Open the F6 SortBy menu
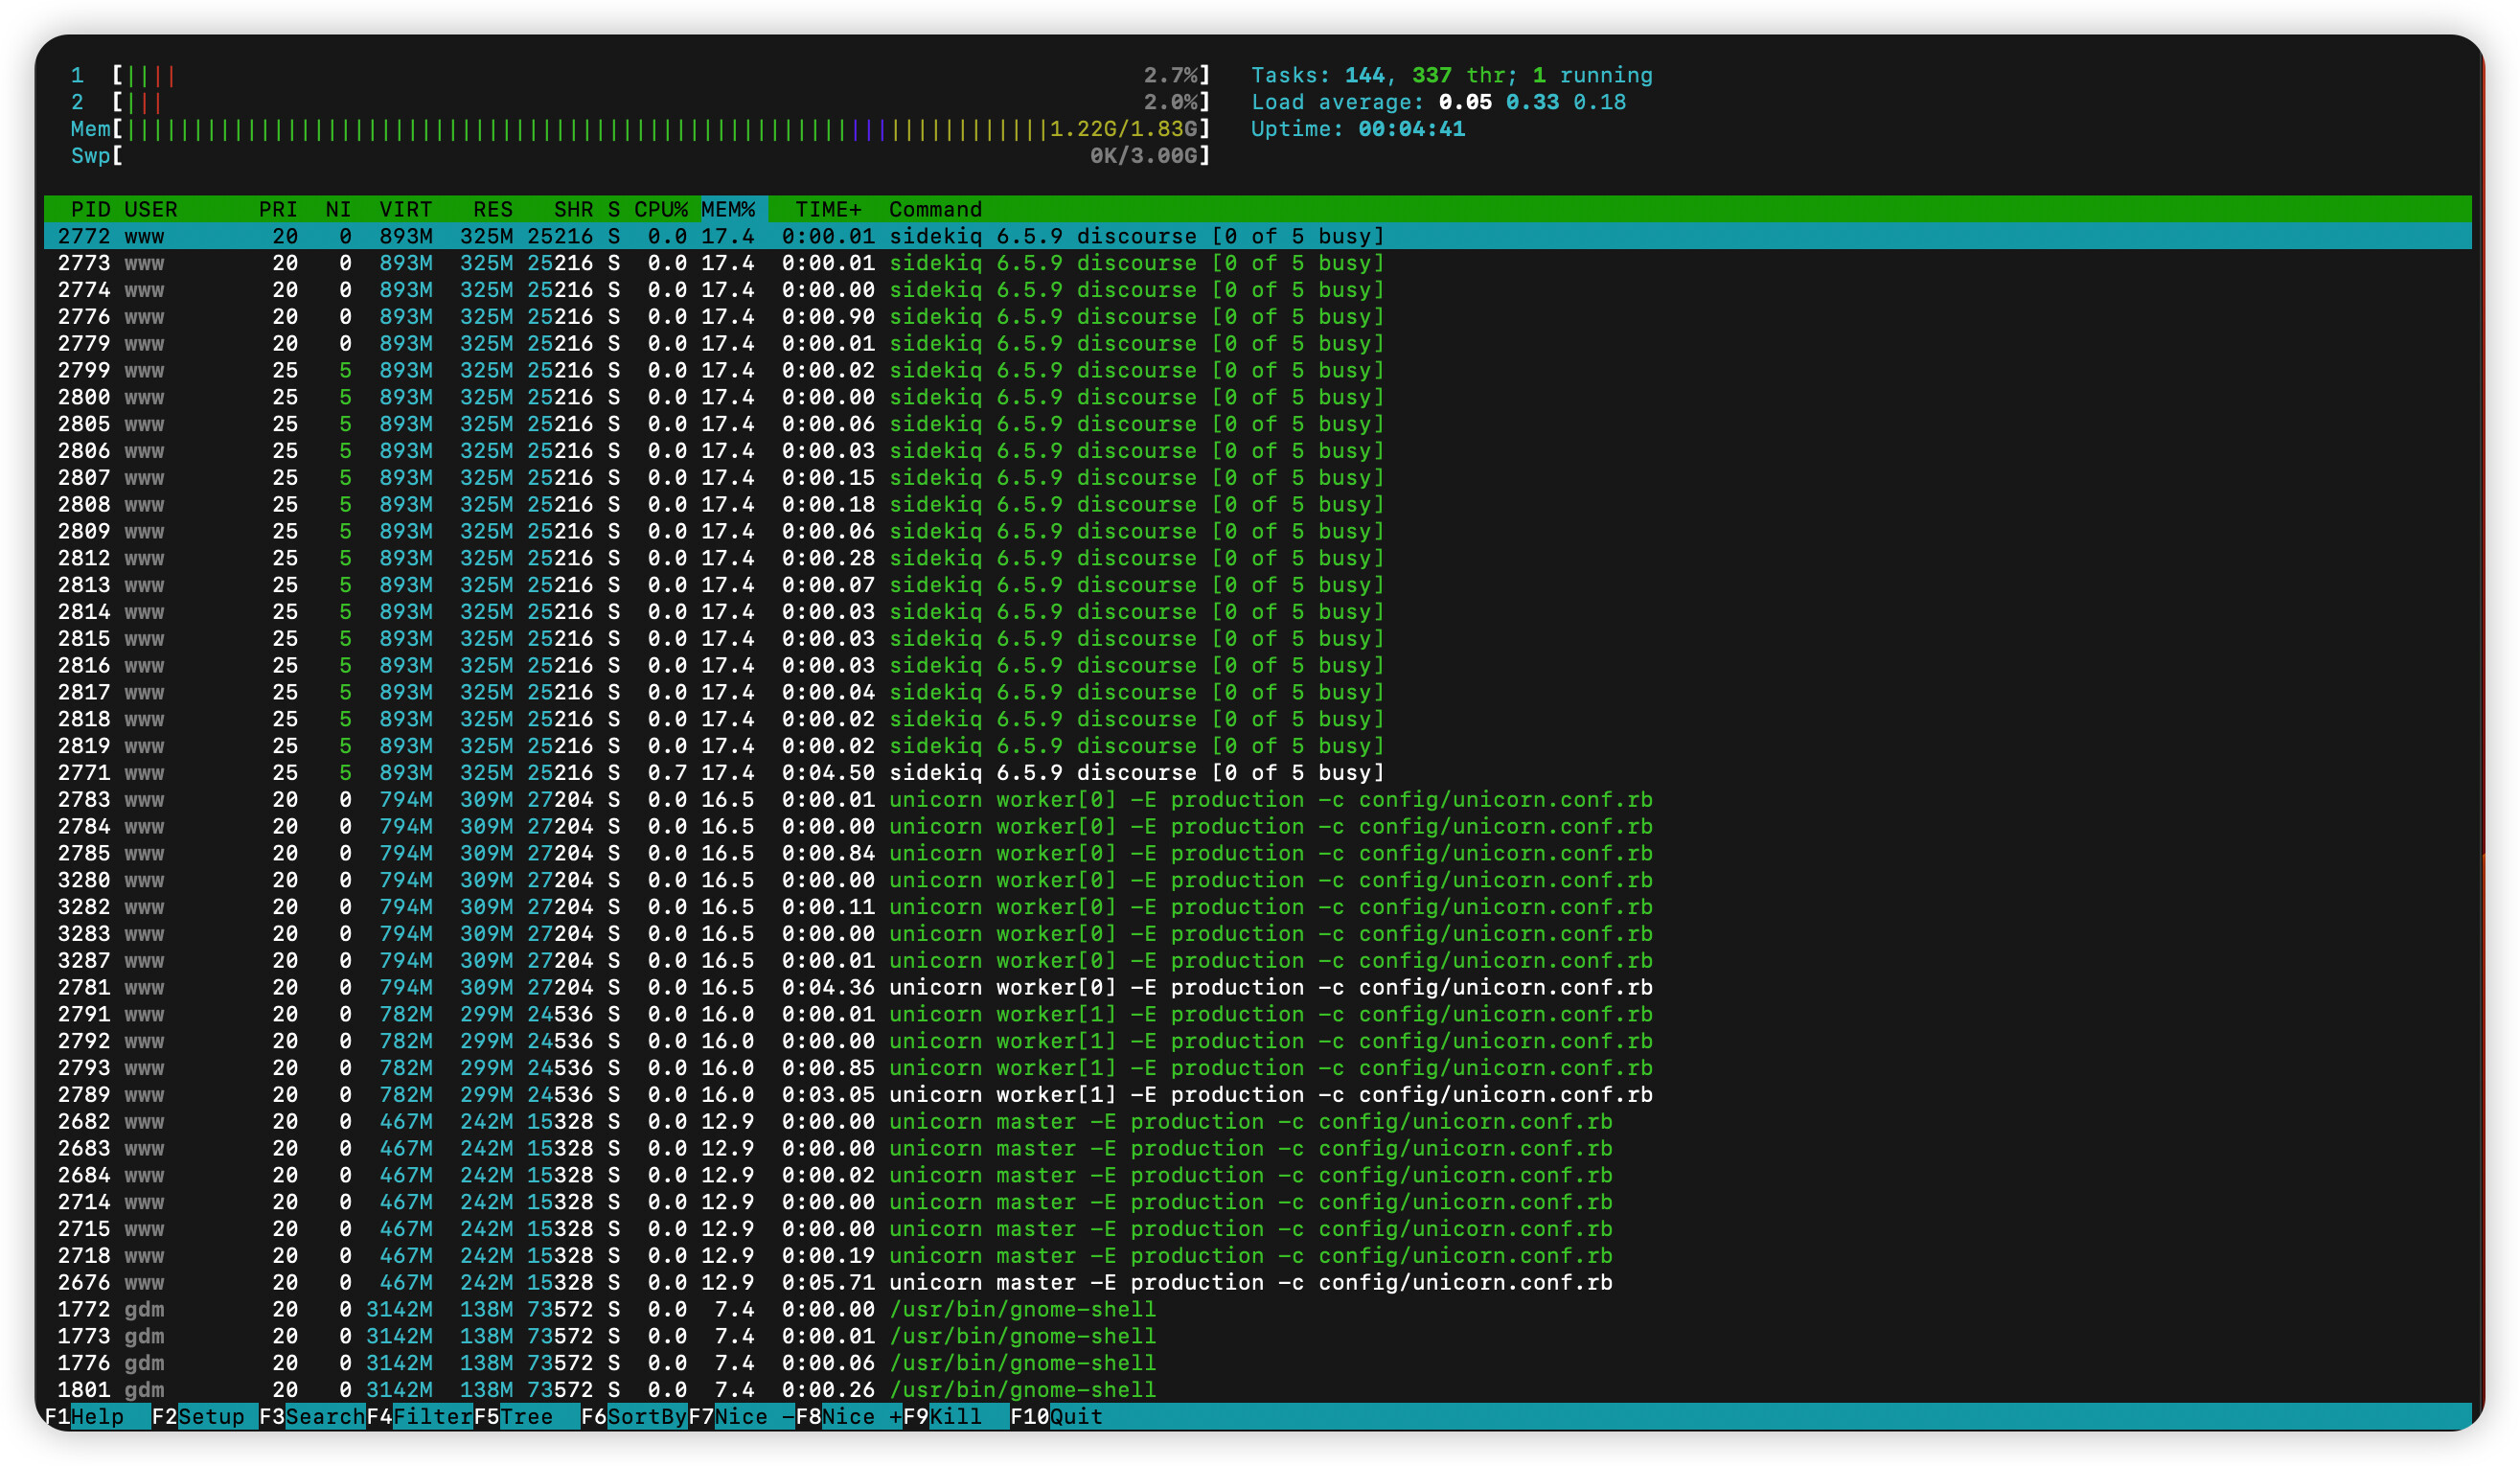The image size is (2520, 1466). coord(634,1416)
